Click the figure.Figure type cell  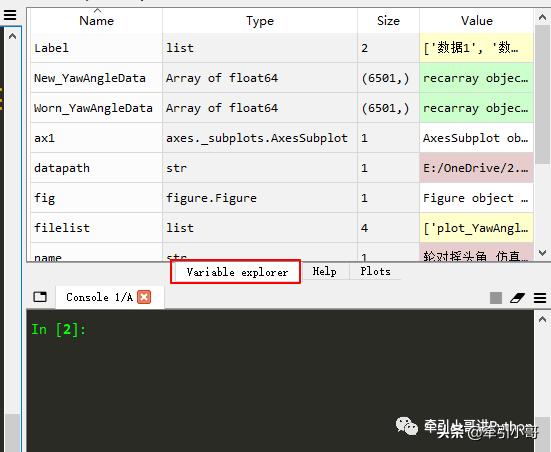[260, 198]
